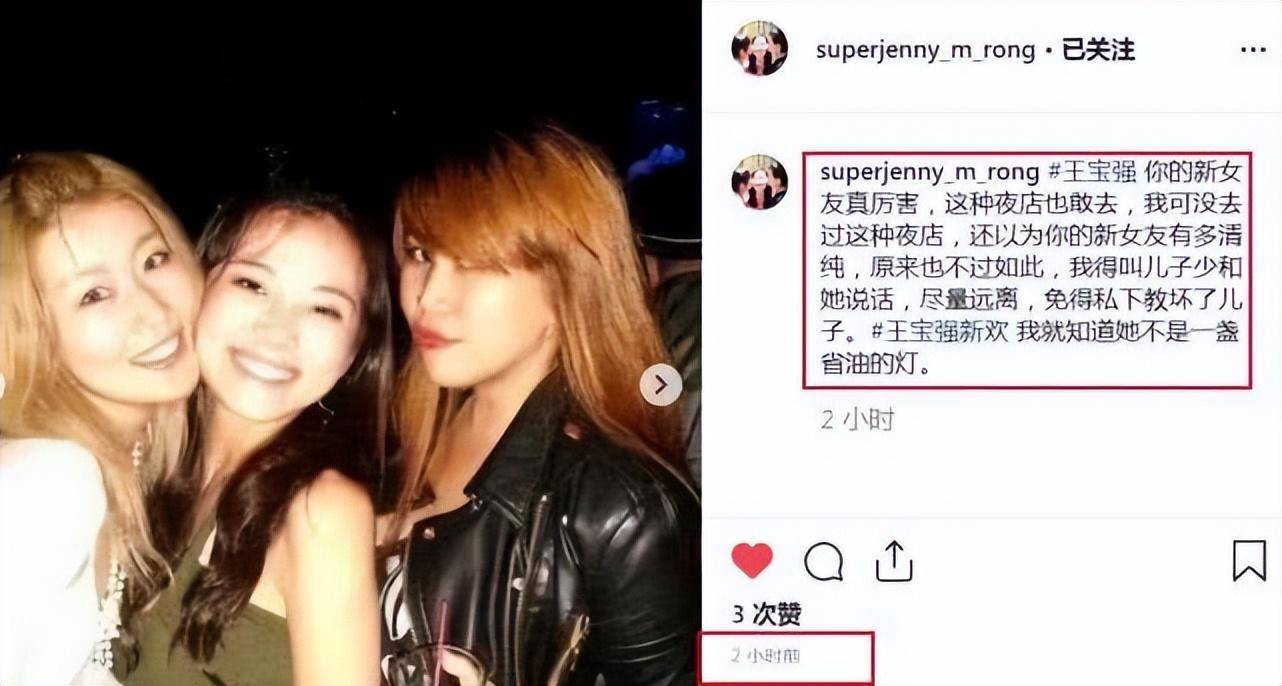Open the profile avatar in the post header
Screen dimensions: 1282x686
click(760, 48)
